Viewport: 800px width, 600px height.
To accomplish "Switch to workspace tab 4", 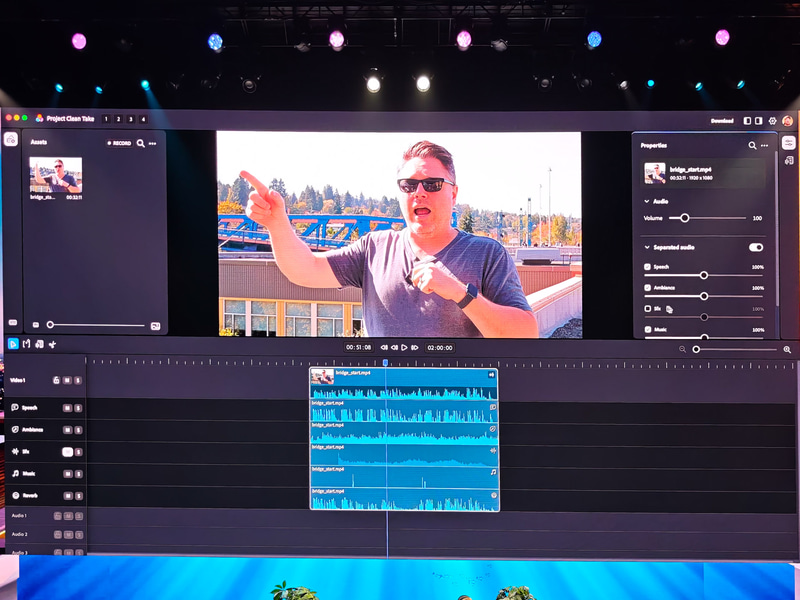I will [x=143, y=119].
